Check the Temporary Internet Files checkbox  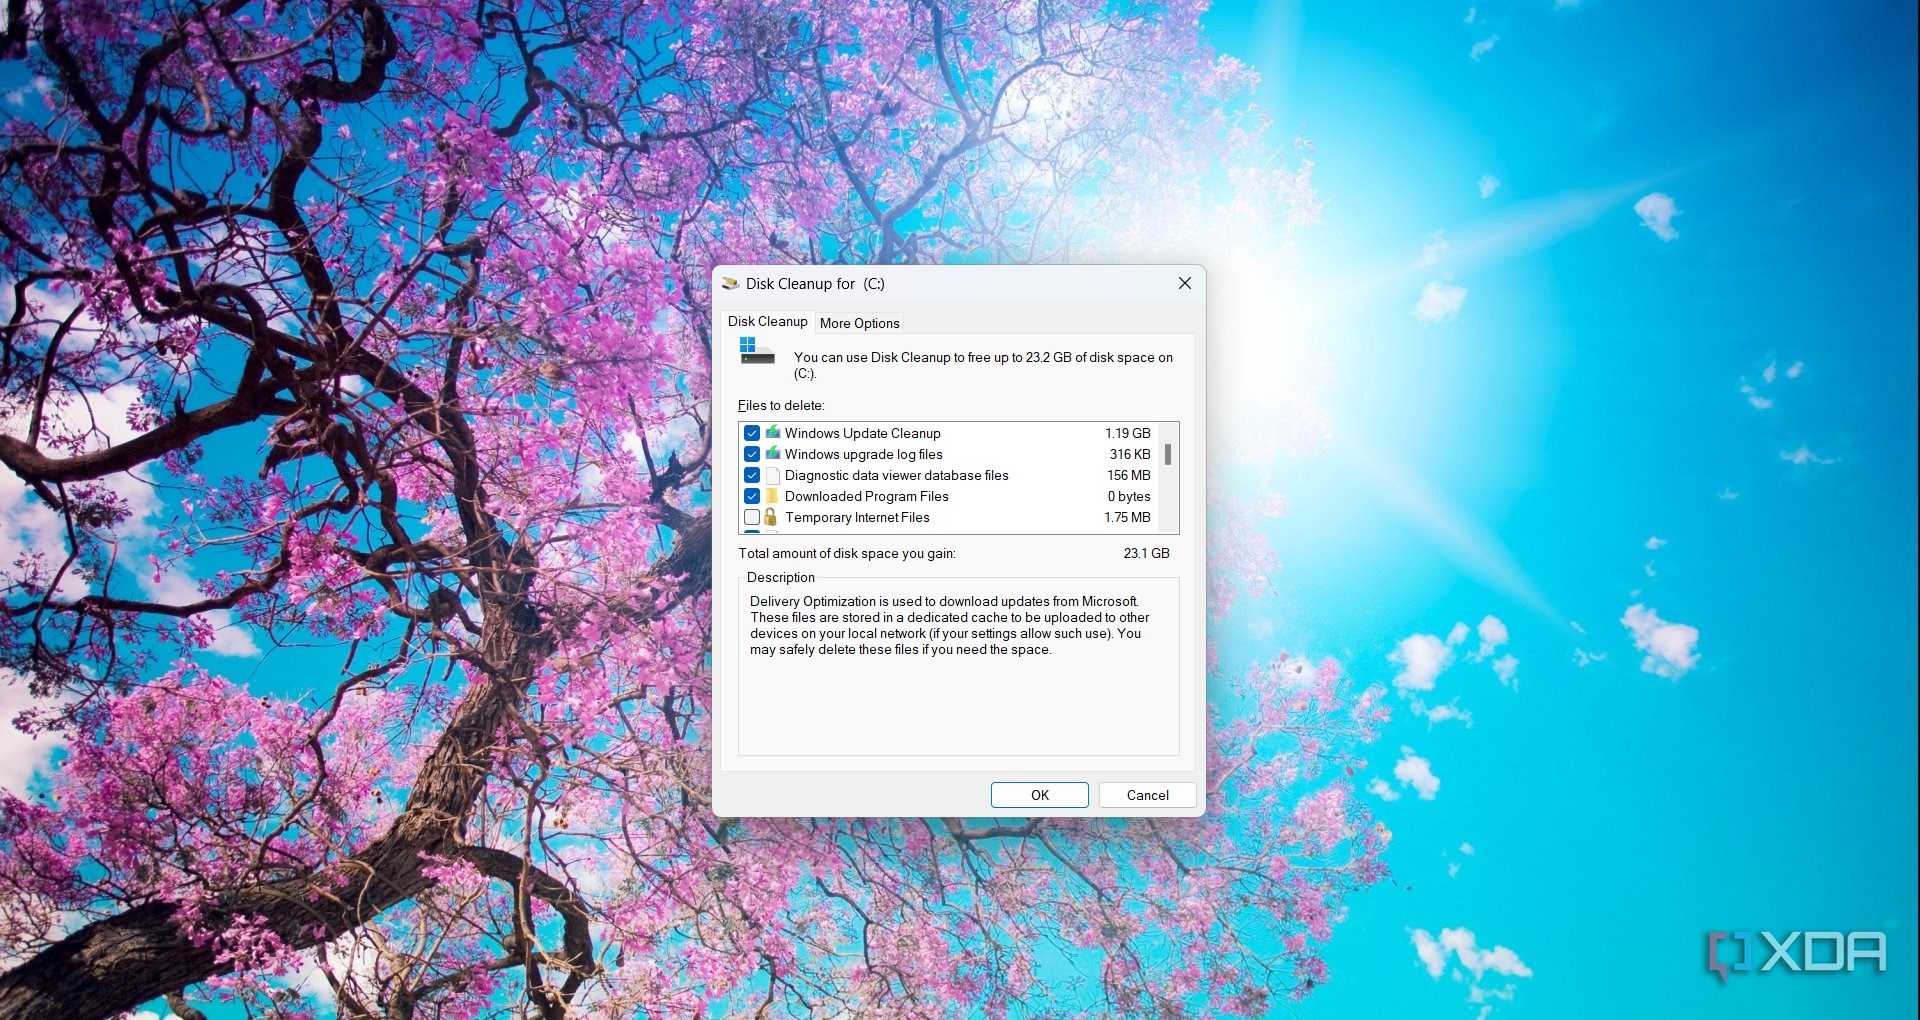[752, 517]
